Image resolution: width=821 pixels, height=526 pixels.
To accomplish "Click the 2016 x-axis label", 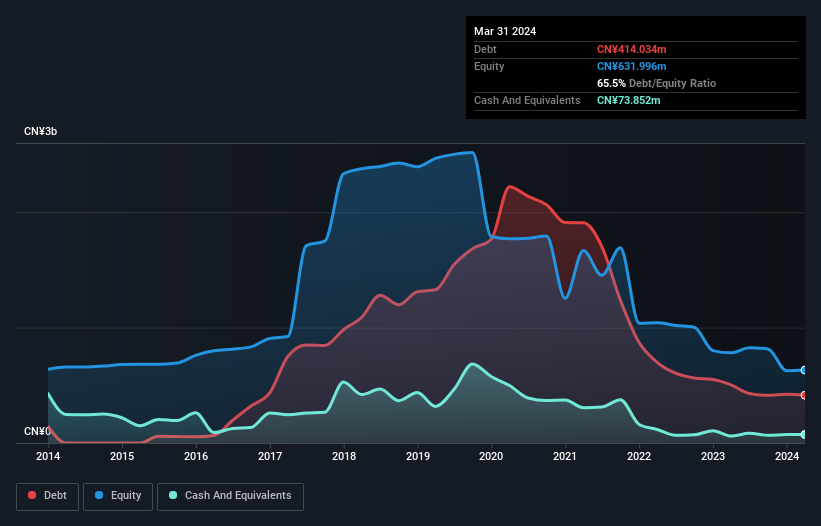I will [196, 456].
